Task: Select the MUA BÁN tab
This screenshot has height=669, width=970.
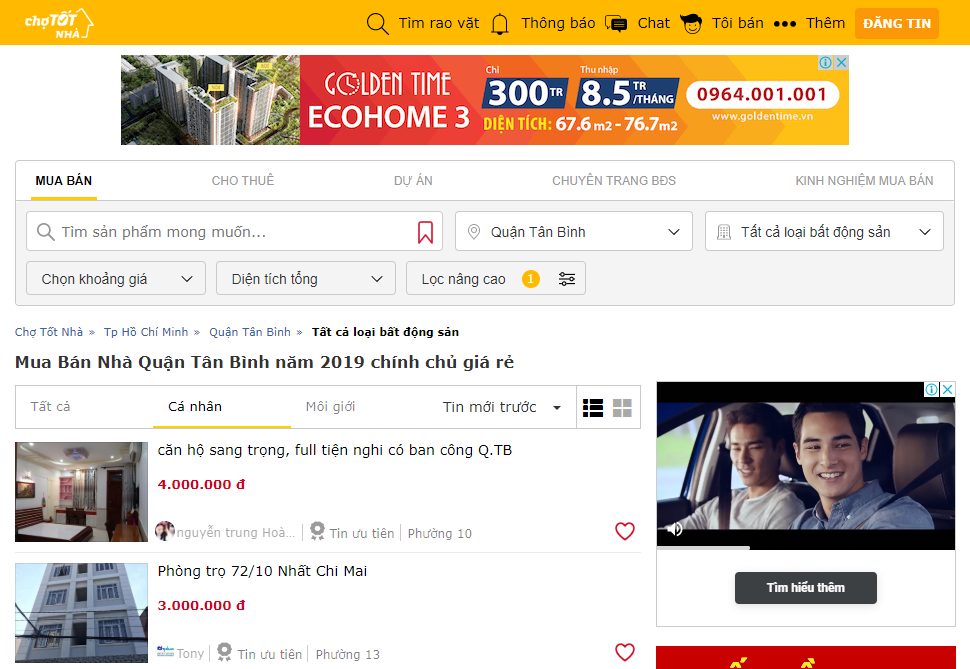Action: point(64,181)
